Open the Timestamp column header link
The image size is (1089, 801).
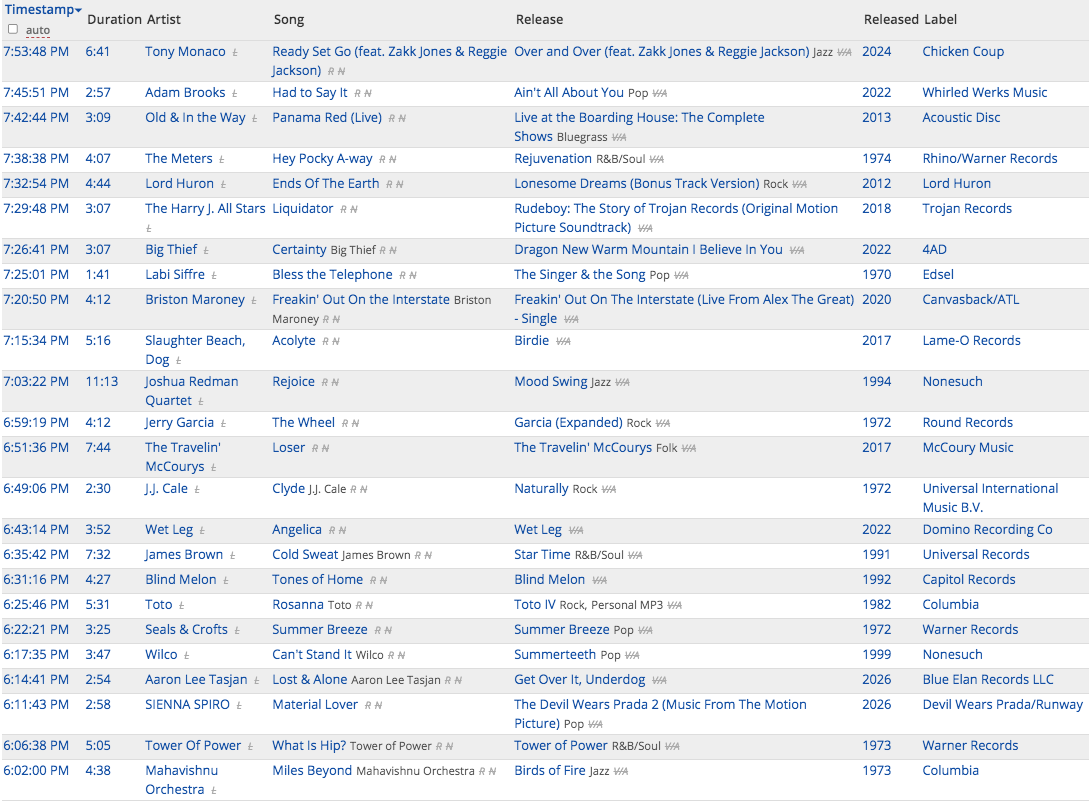(40, 10)
